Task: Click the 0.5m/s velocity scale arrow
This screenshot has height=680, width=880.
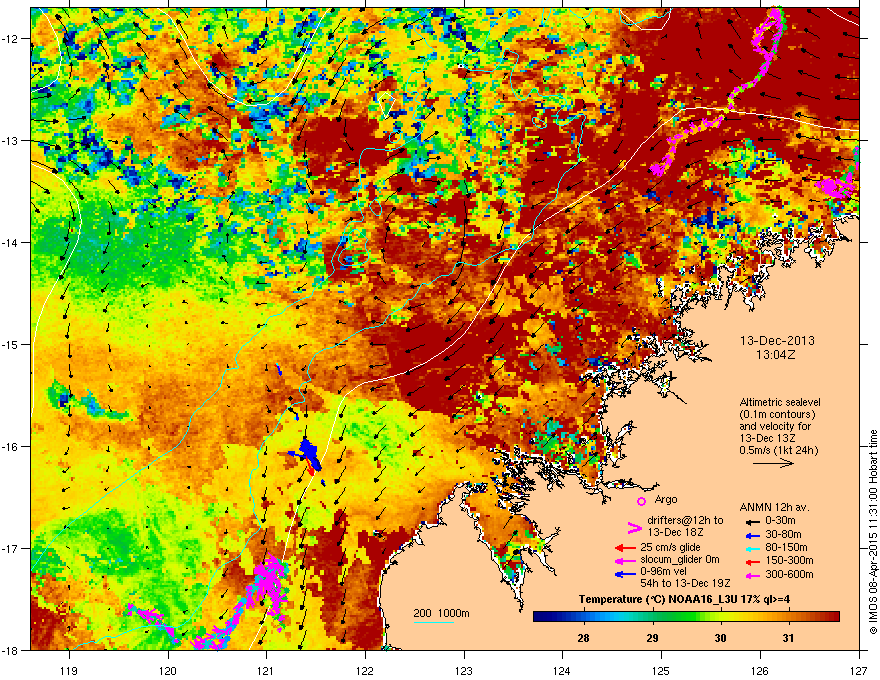Action: (x=773, y=463)
